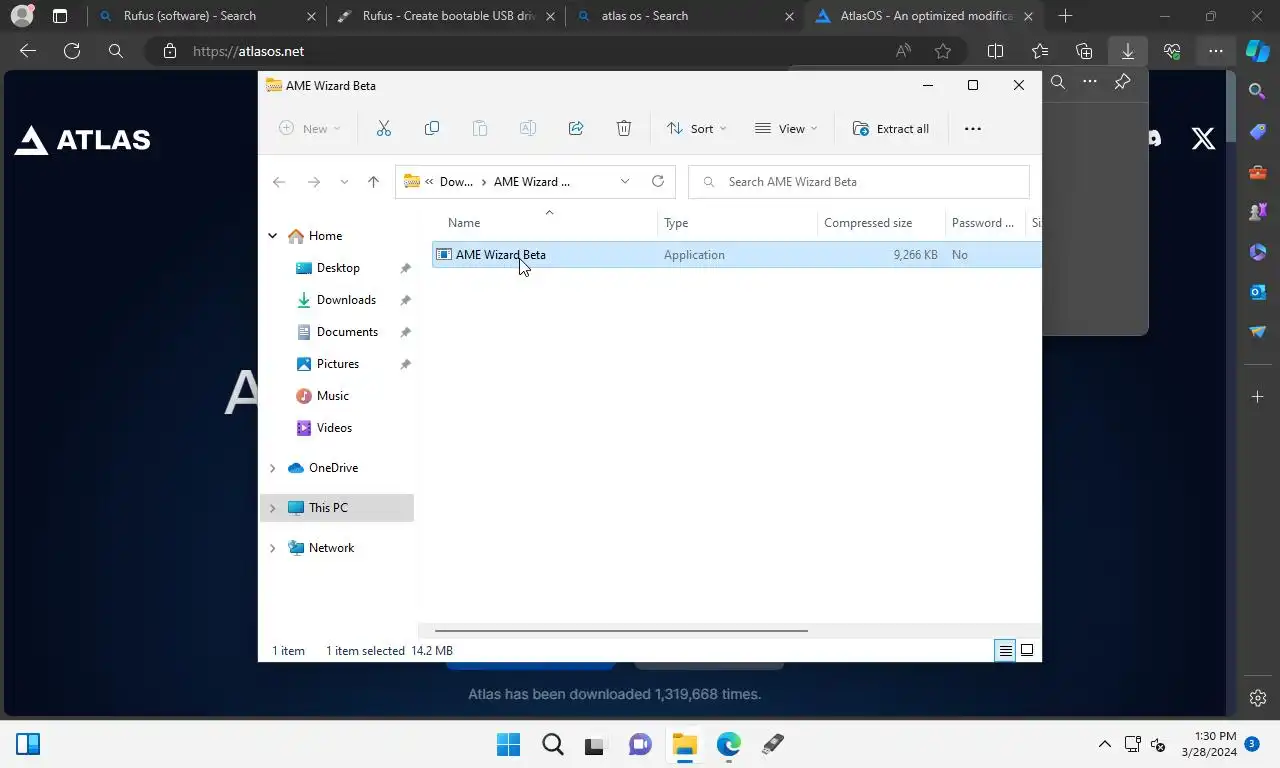Click the Cut scissors icon in Explorer toolbar
1280x768 pixels.
coord(384,128)
